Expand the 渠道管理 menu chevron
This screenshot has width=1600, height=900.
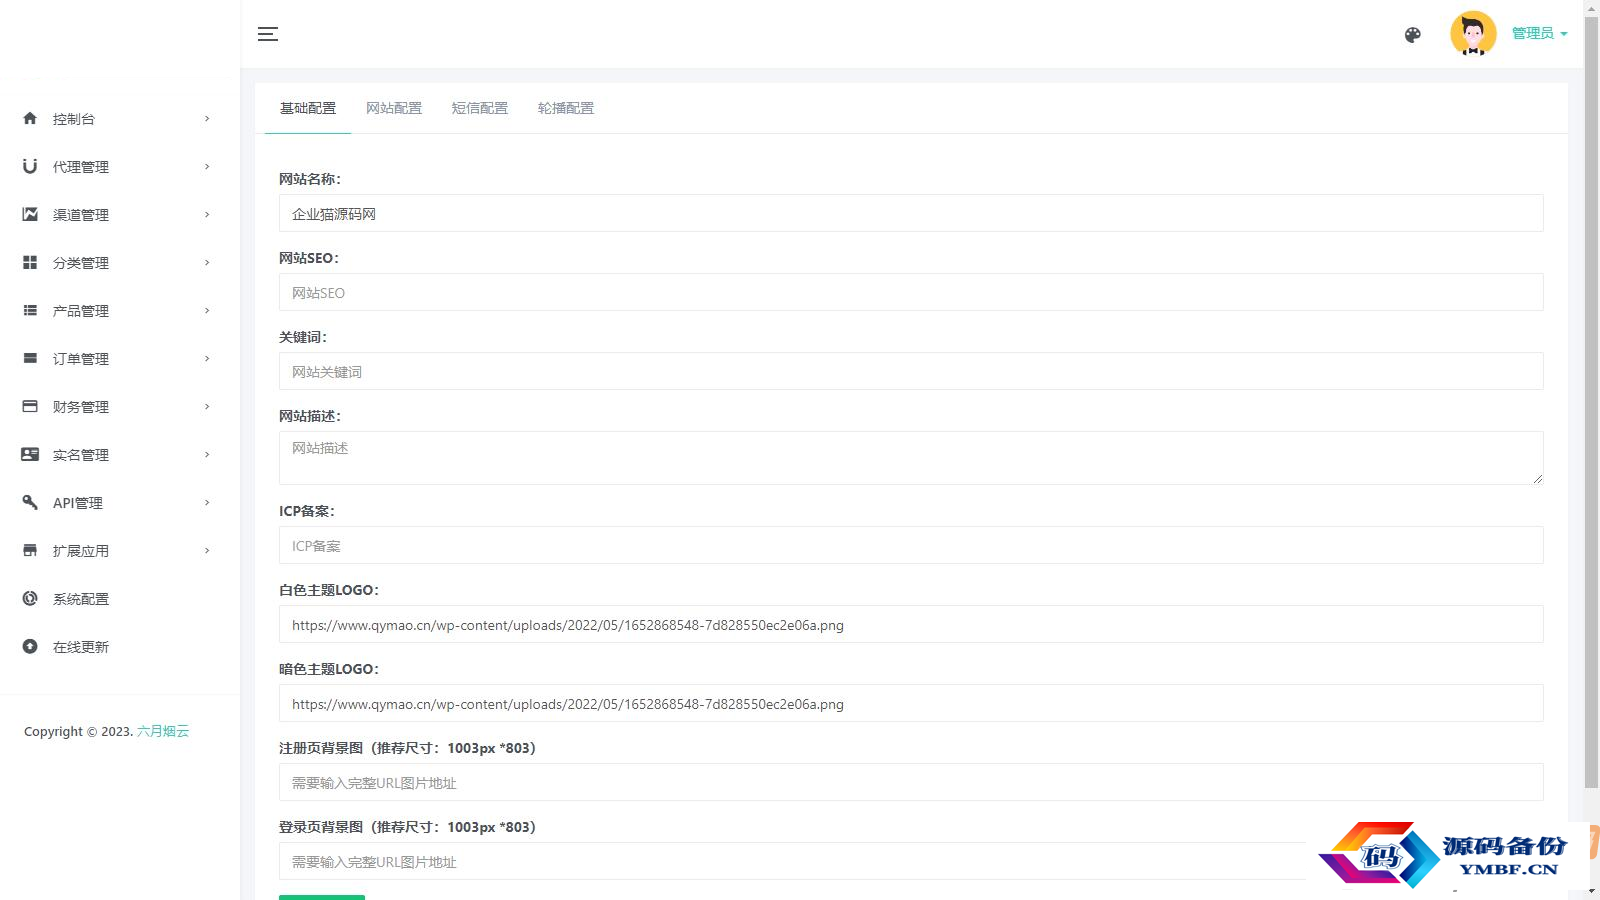pos(207,215)
